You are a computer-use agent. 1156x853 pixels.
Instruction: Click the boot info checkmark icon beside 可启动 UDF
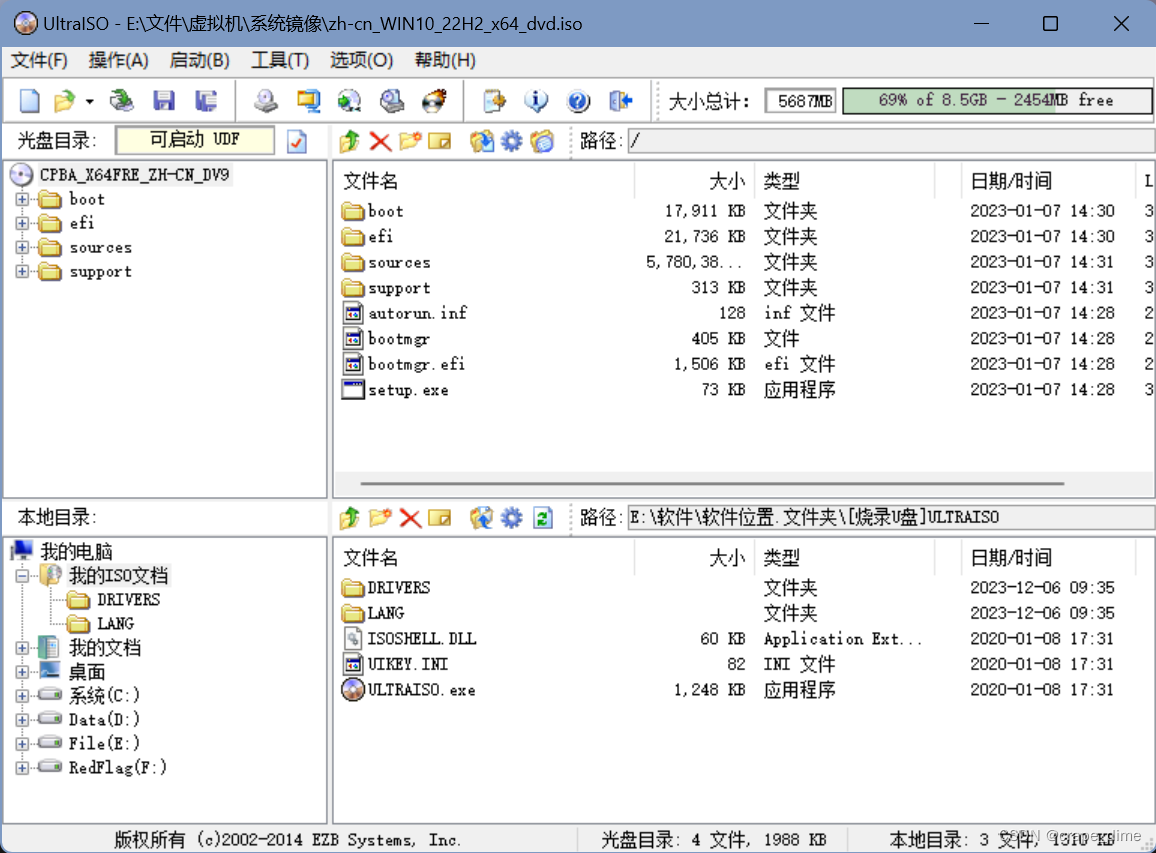coord(297,141)
